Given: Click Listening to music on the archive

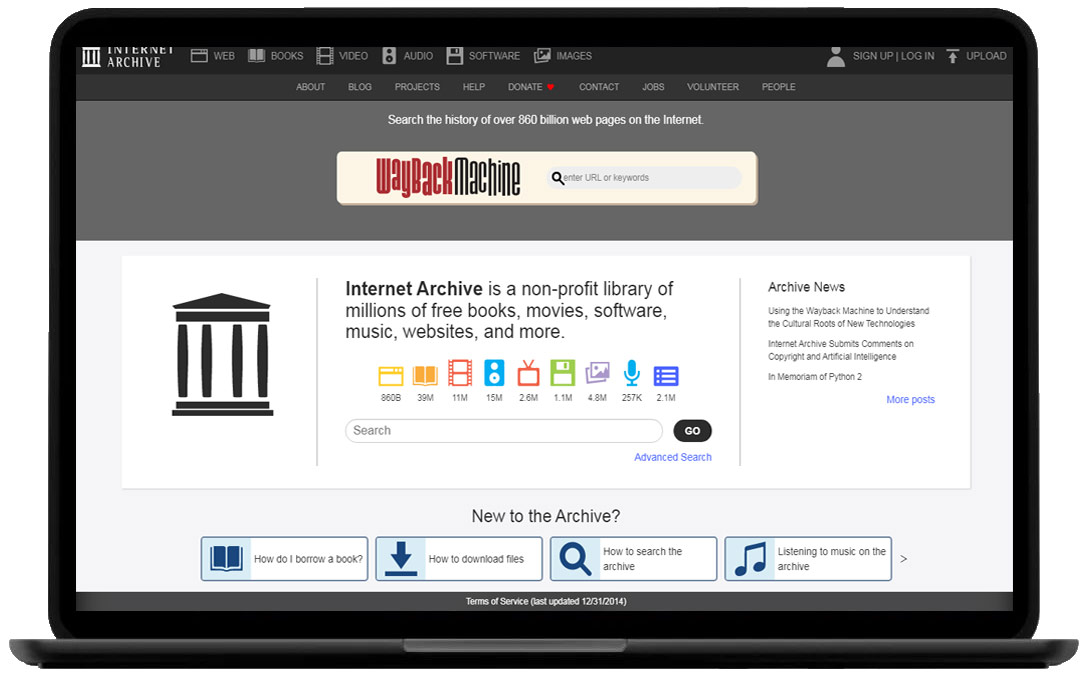Looking at the screenshot, I should (x=831, y=559).
